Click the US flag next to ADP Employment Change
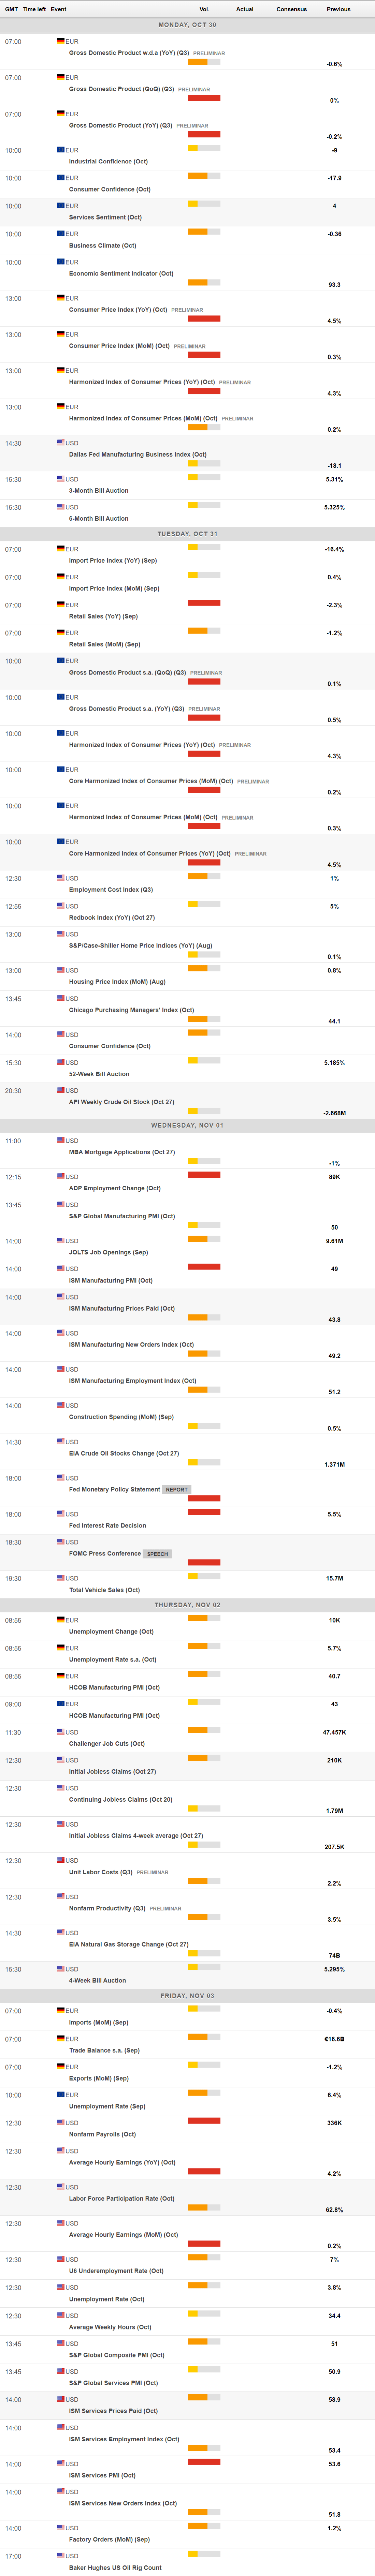Image resolution: width=375 pixels, height=2576 pixels. pyautogui.click(x=61, y=1177)
